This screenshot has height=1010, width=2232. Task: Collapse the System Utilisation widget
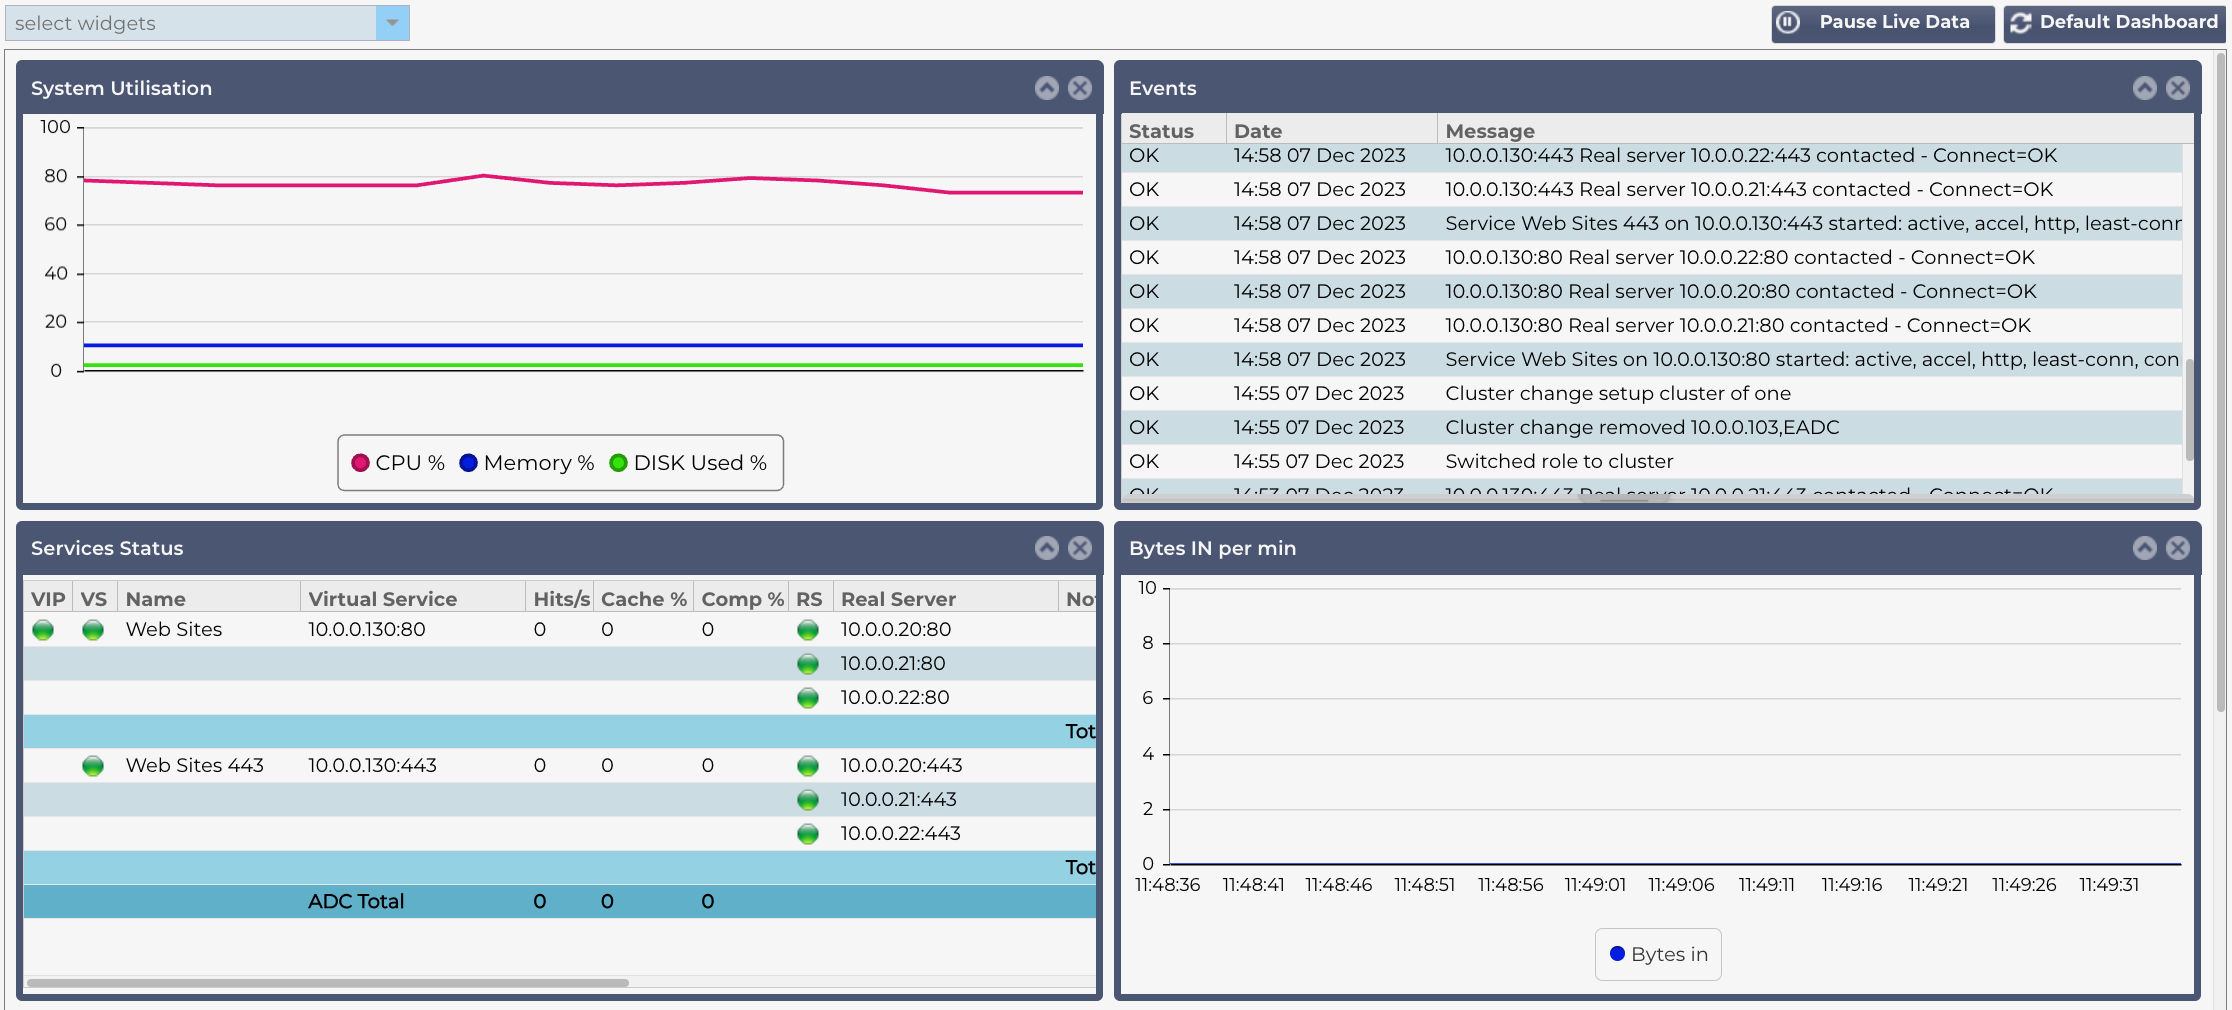pyautogui.click(x=1046, y=88)
